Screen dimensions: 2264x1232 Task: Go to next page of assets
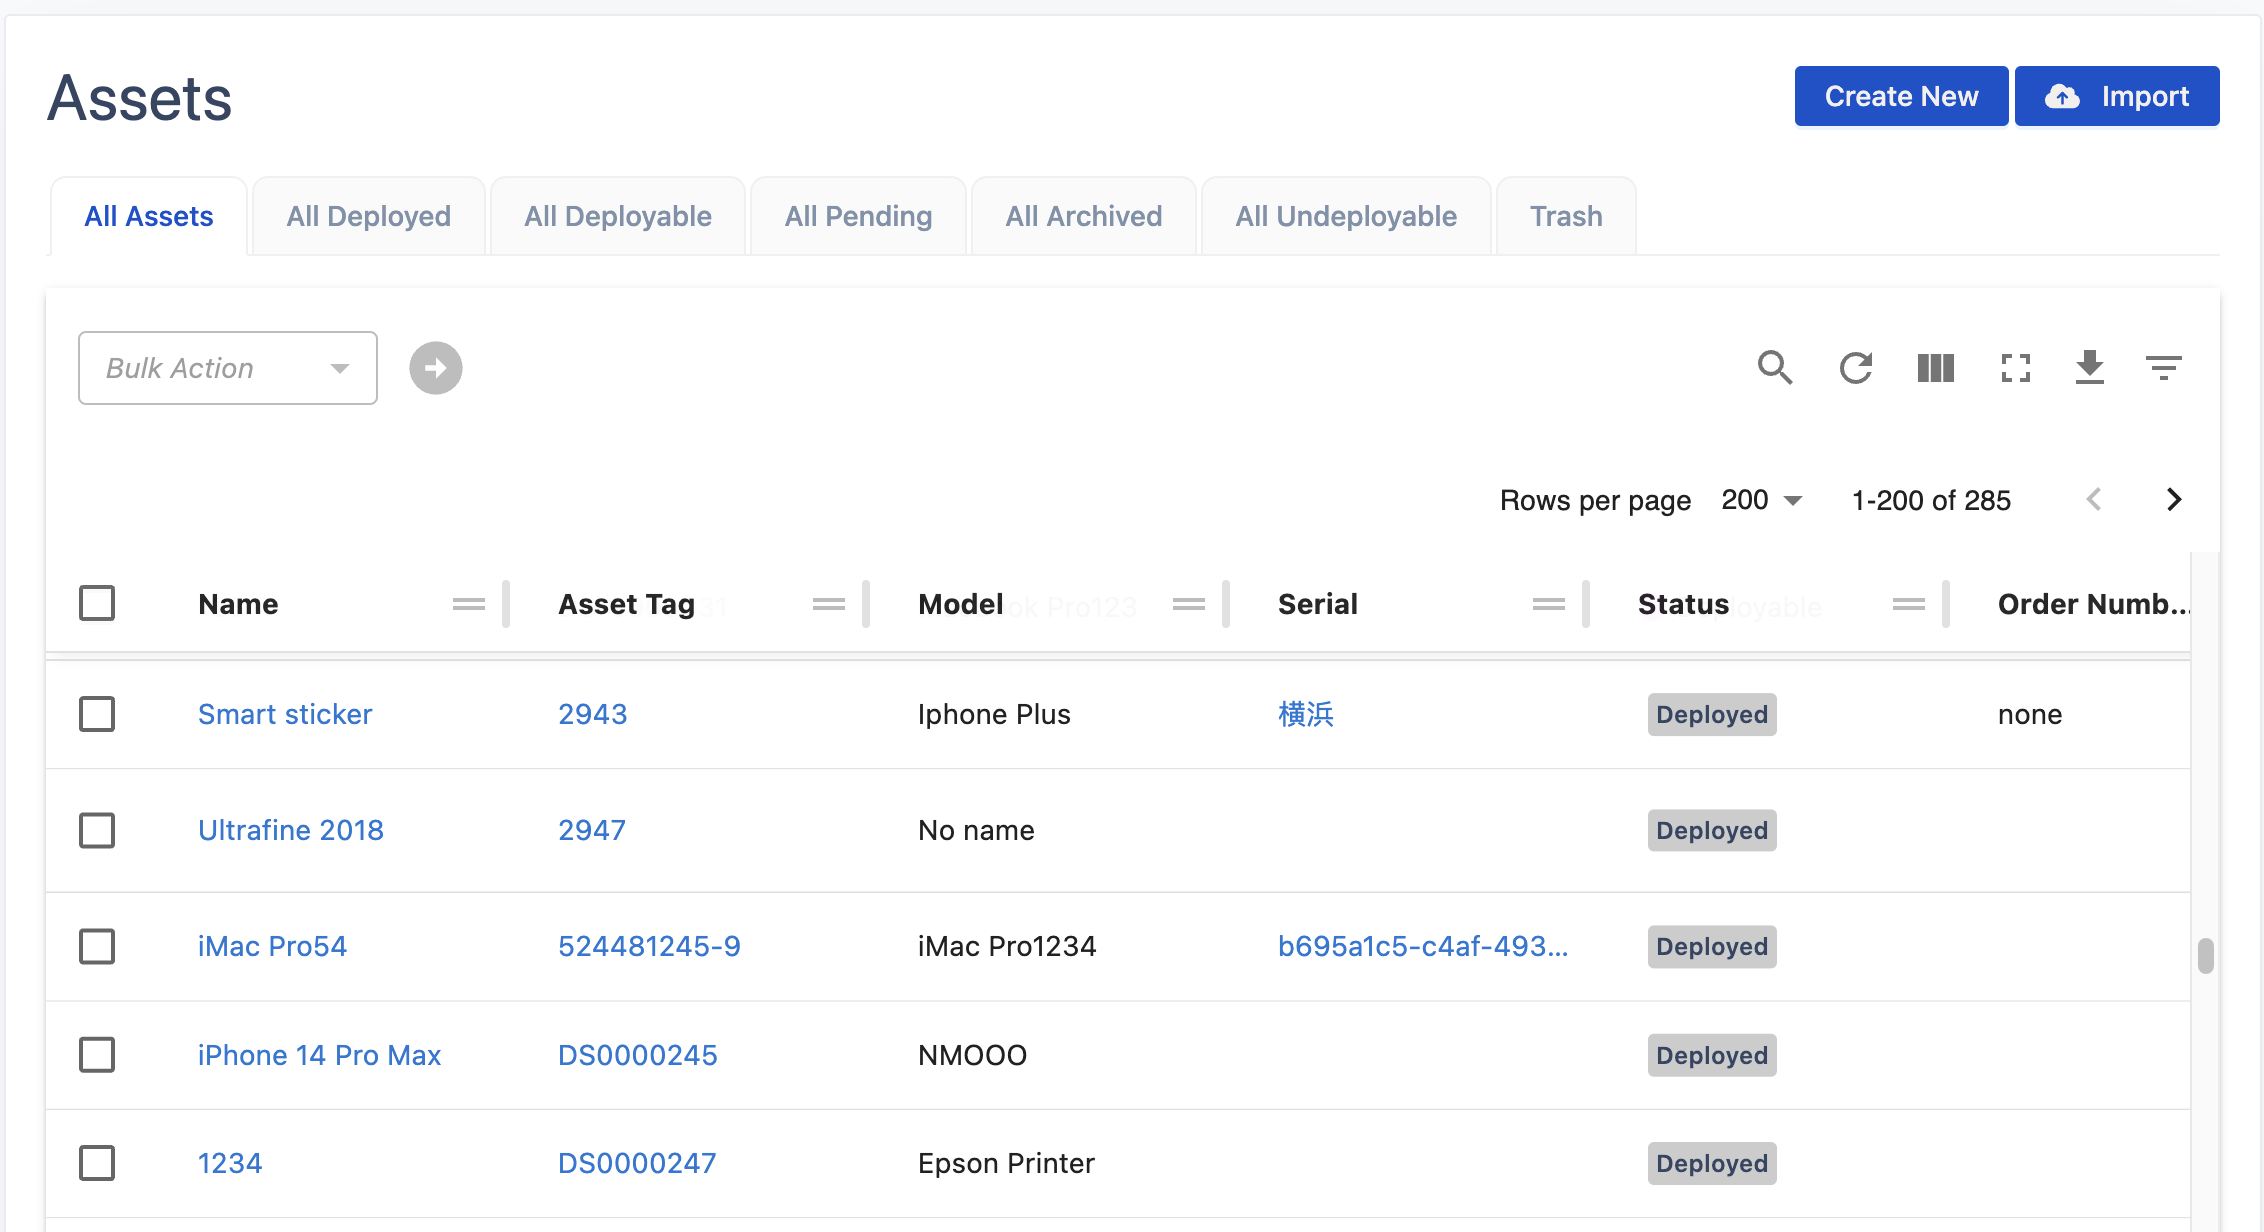tap(2173, 500)
